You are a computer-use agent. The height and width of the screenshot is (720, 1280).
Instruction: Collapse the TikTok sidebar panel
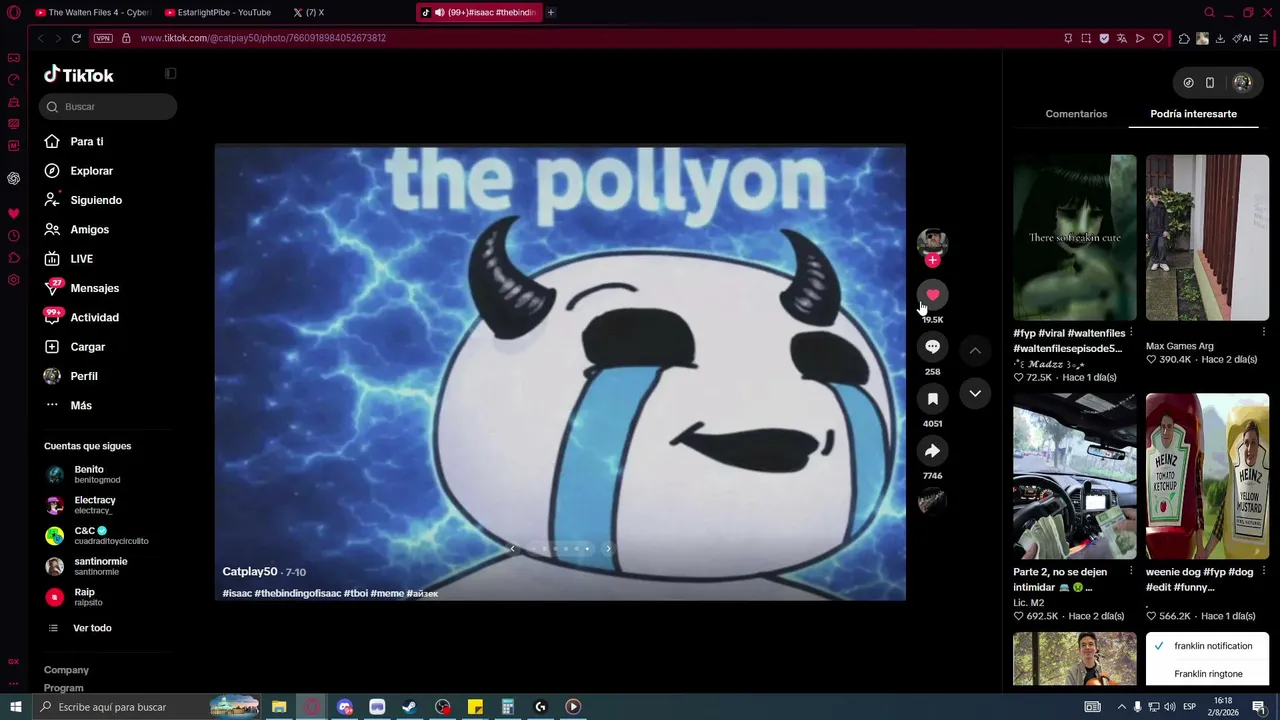coord(170,73)
